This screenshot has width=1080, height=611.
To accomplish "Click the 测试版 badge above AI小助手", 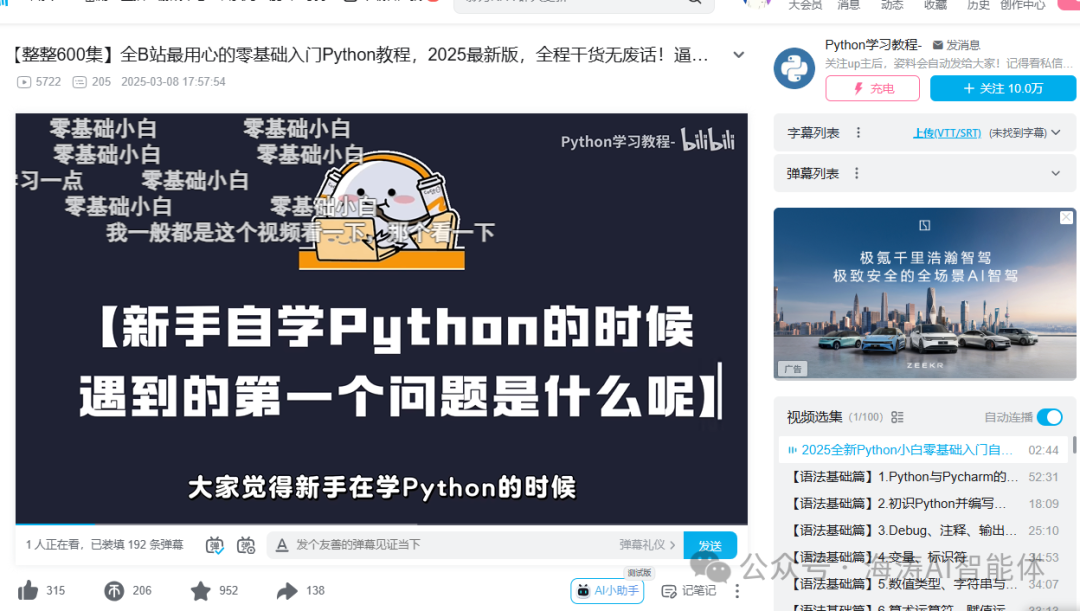I will pos(638,572).
